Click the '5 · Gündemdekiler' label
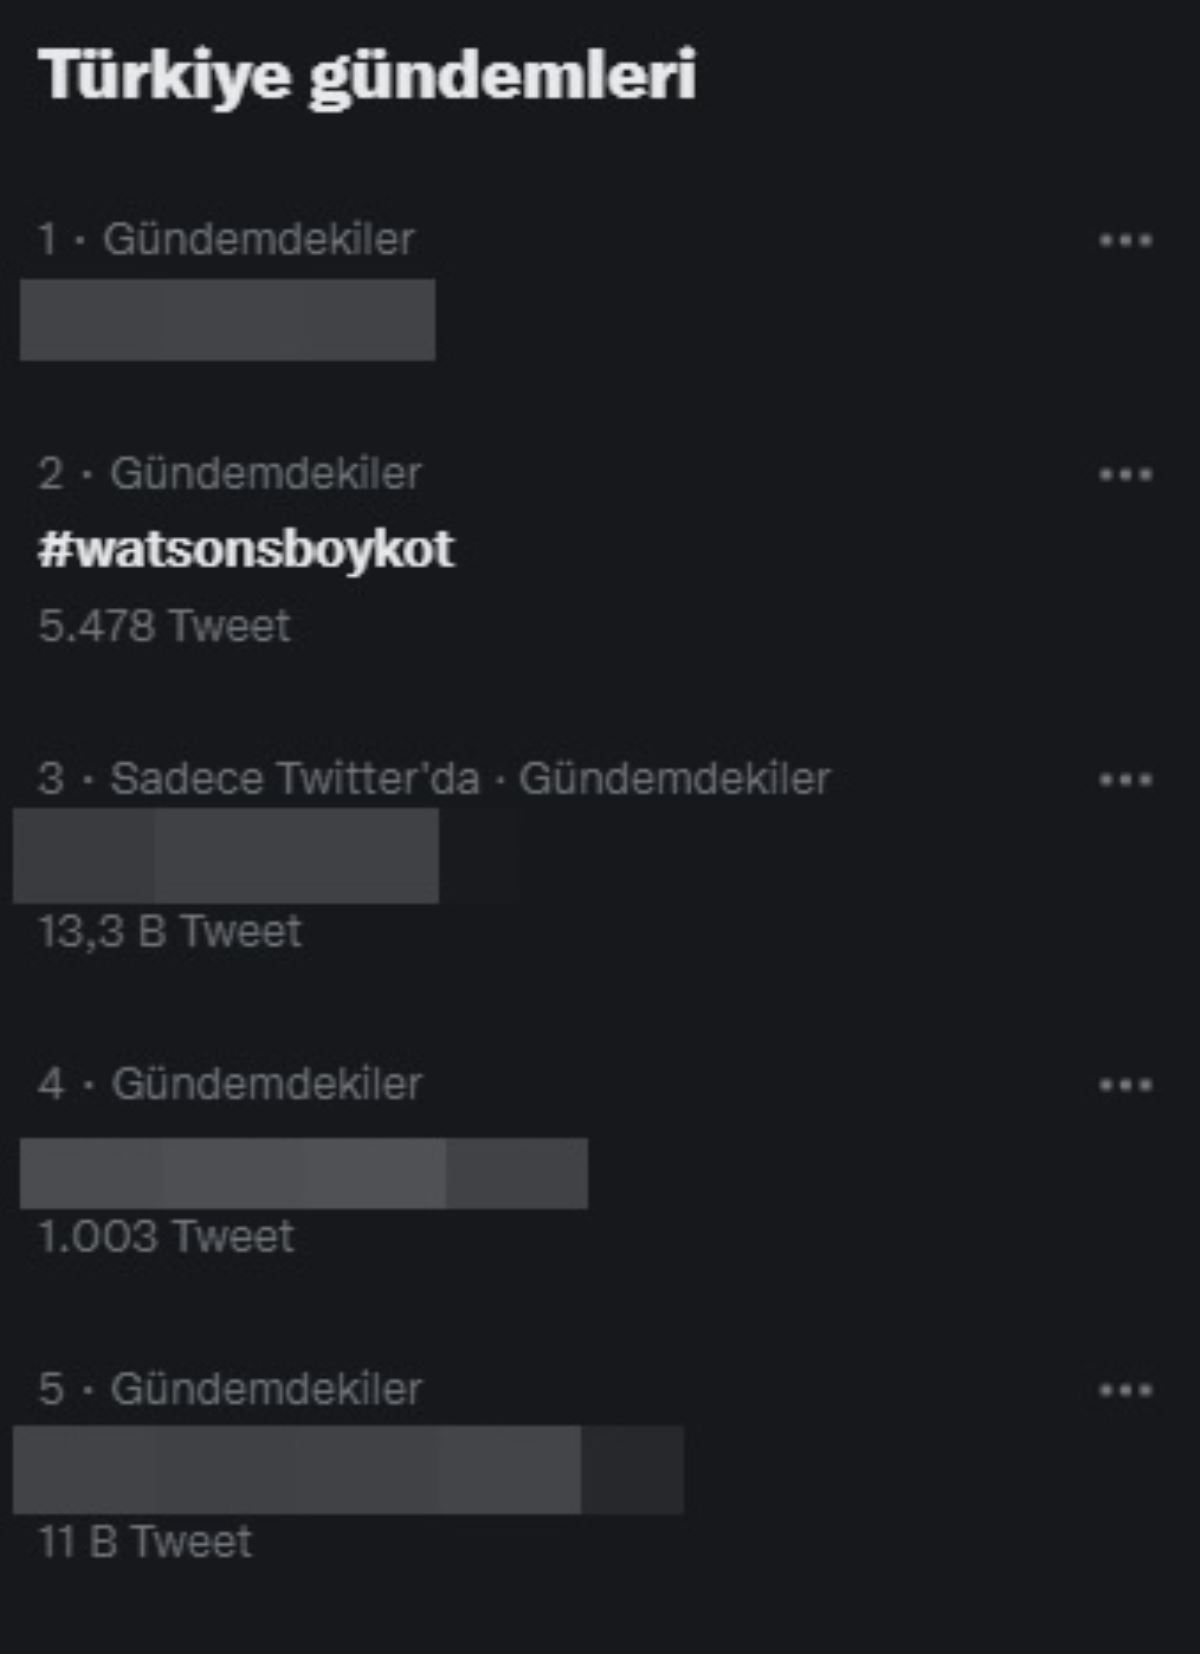1200x1654 pixels. point(230,1389)
